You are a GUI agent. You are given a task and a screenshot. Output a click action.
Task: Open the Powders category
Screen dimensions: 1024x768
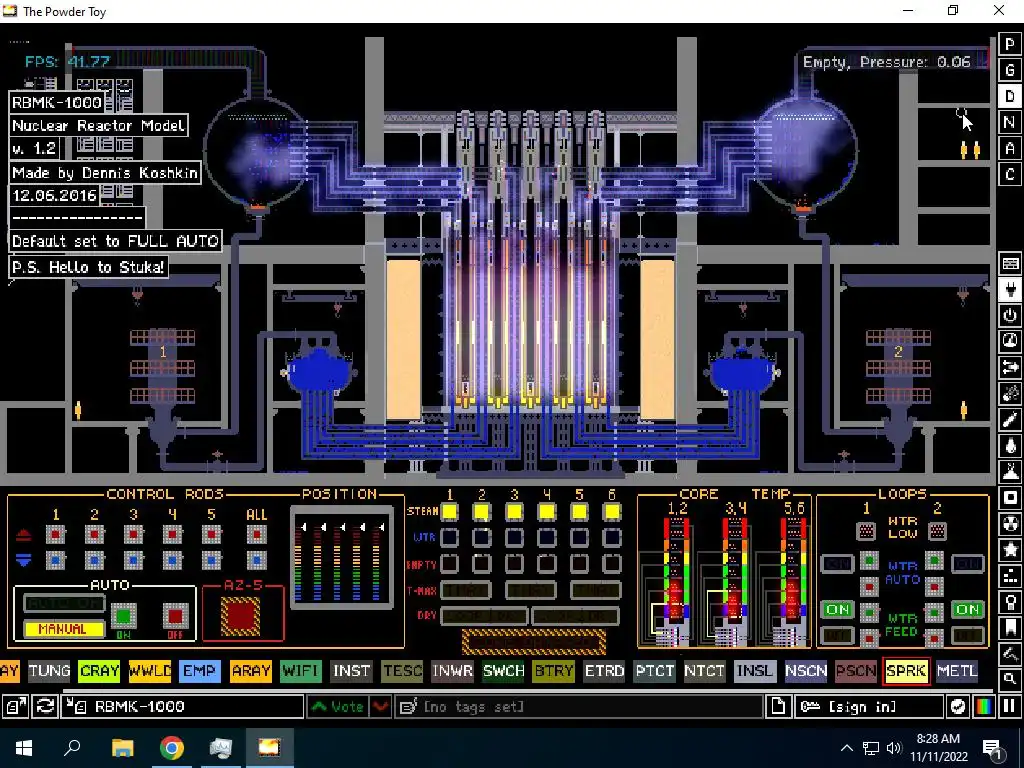(1010, 472)
